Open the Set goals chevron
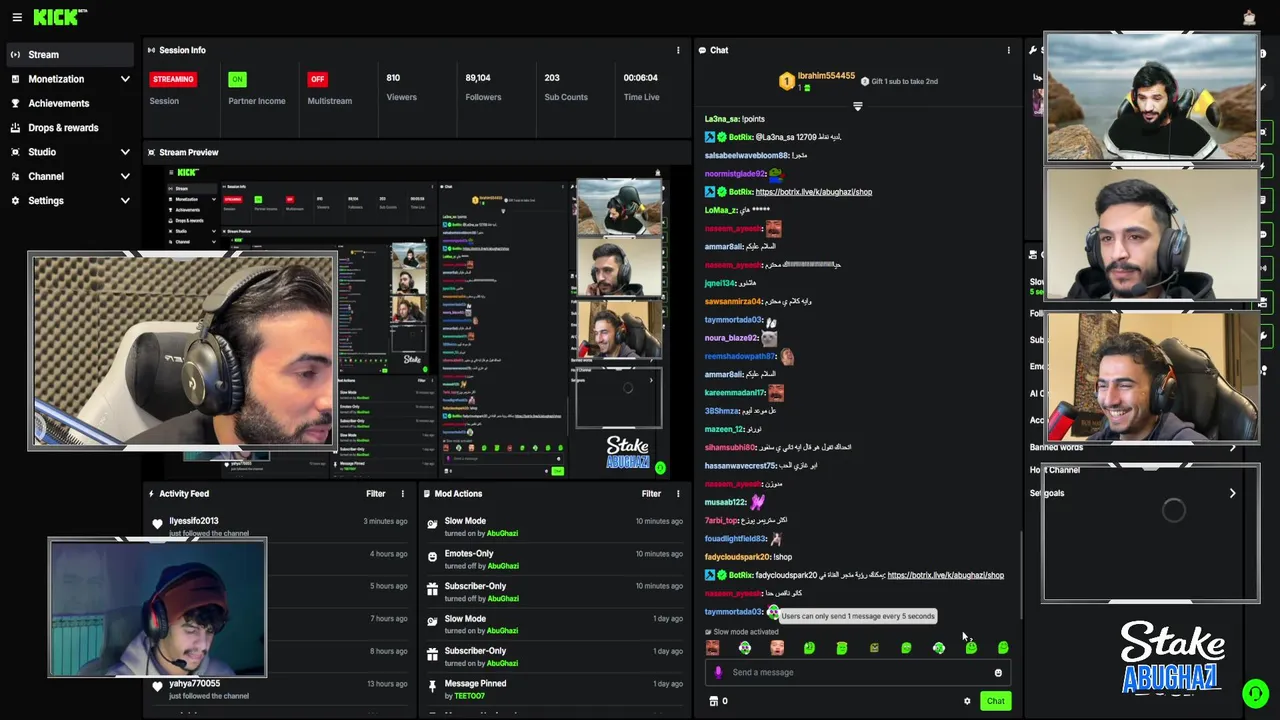Image resolution: width=1280 pixels, height=720 pixels. point(1232,493)
